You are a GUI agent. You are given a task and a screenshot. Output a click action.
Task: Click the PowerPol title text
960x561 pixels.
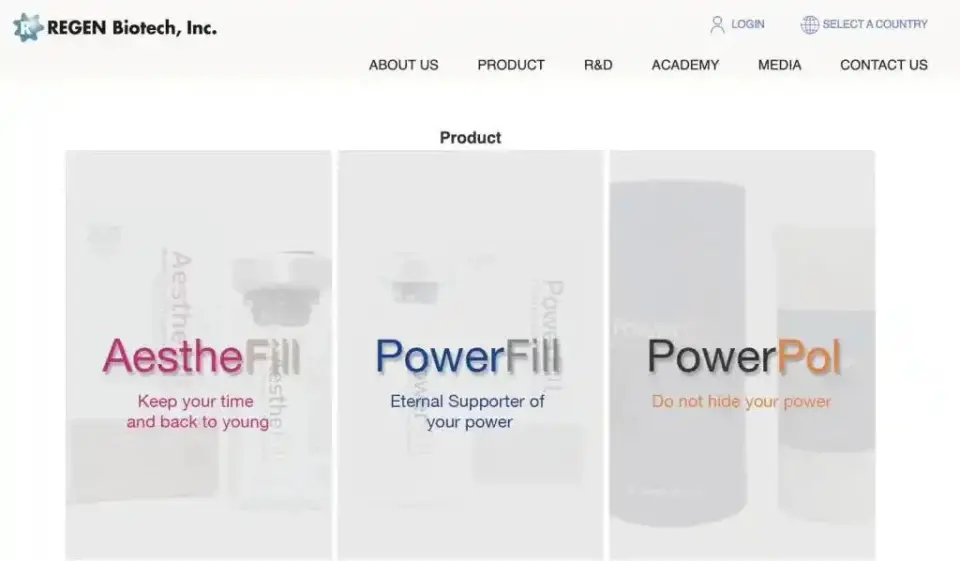pos(744,356)
